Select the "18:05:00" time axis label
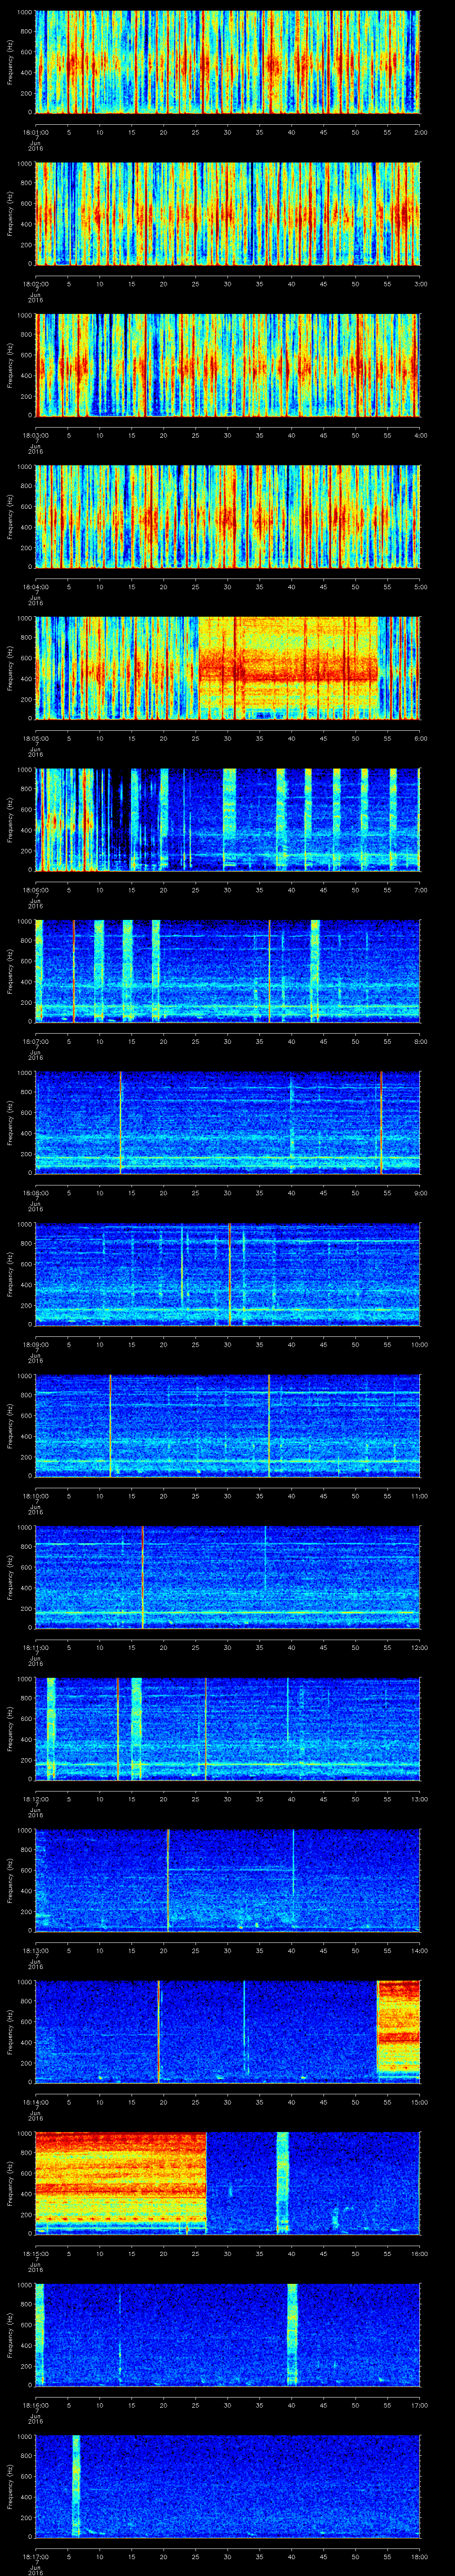The width and height of the screenshot is (455, 2576). click(35, 737)
